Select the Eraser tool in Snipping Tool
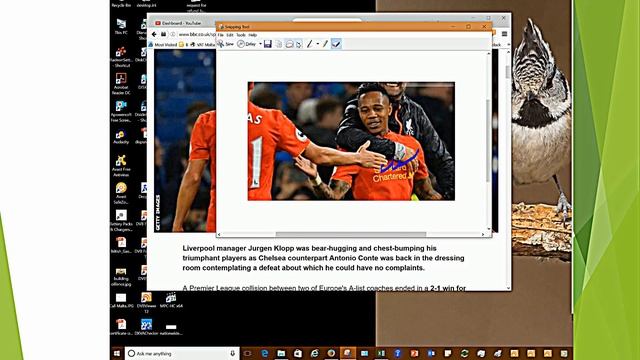 (336, 44)
